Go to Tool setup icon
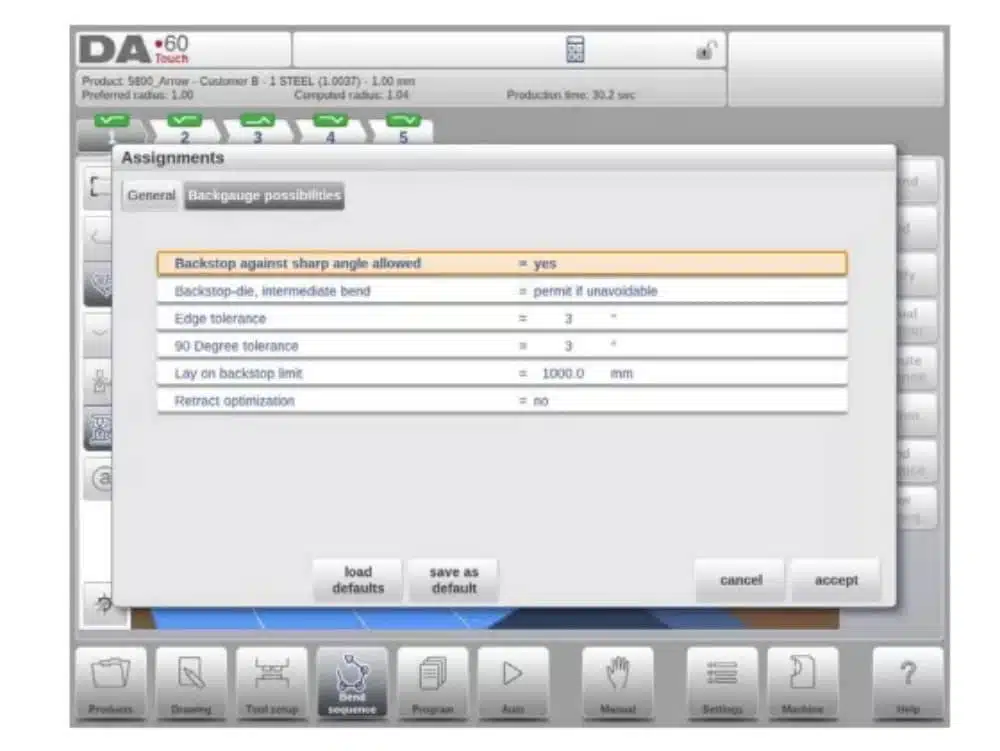Image resolution: width=1000 pixels, height=751 pixels. [x=272, y=684]
